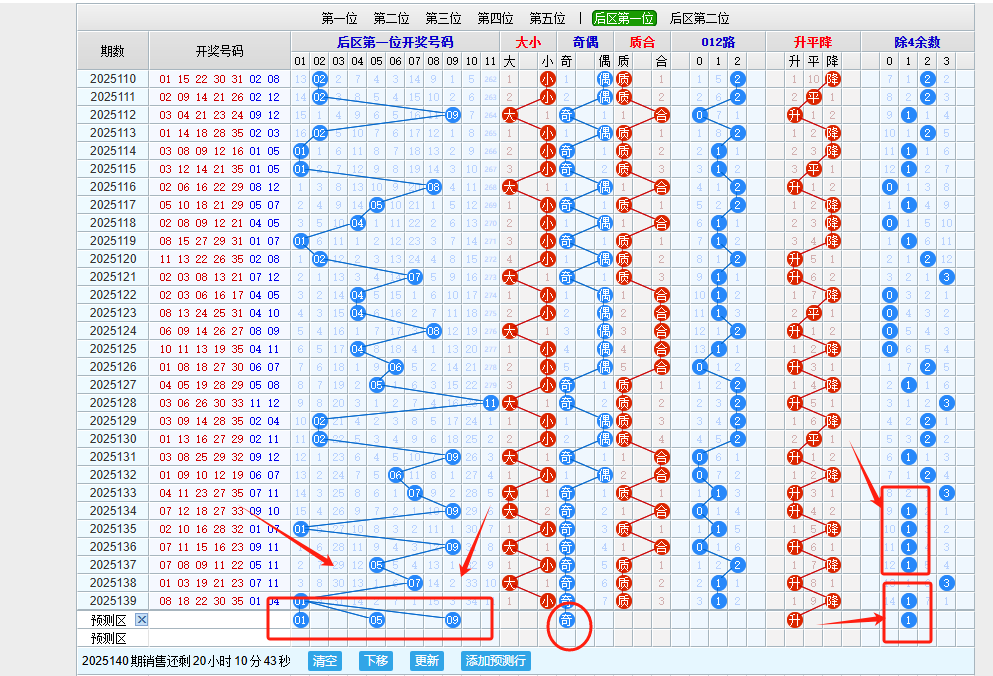The height and width of the screenshot is (676, 993).
Task: Click the 后区第一位开奖号码 header
Action: [395, 42]
